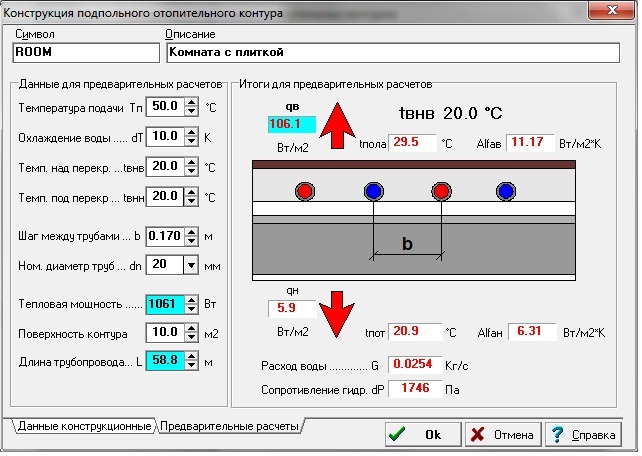Click the Описание text field
This screenshot has width=642, height=456.
pyautogui.click(x=393, y=53)
